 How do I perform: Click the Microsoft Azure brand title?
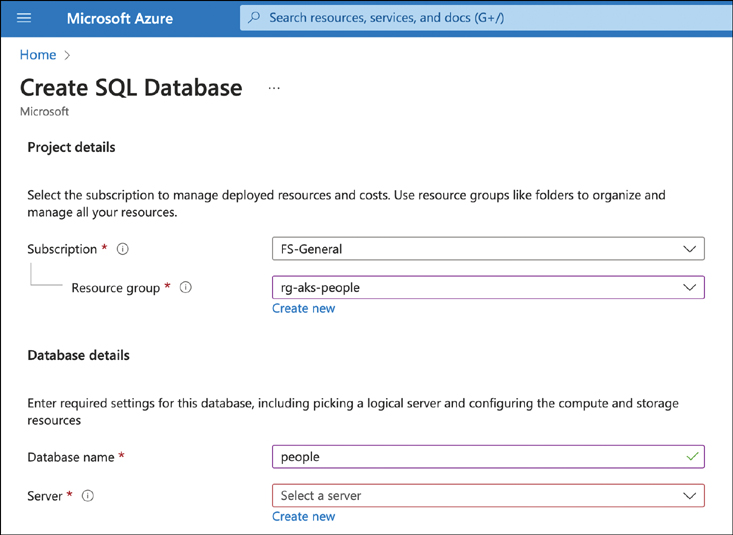click(119, 18)
